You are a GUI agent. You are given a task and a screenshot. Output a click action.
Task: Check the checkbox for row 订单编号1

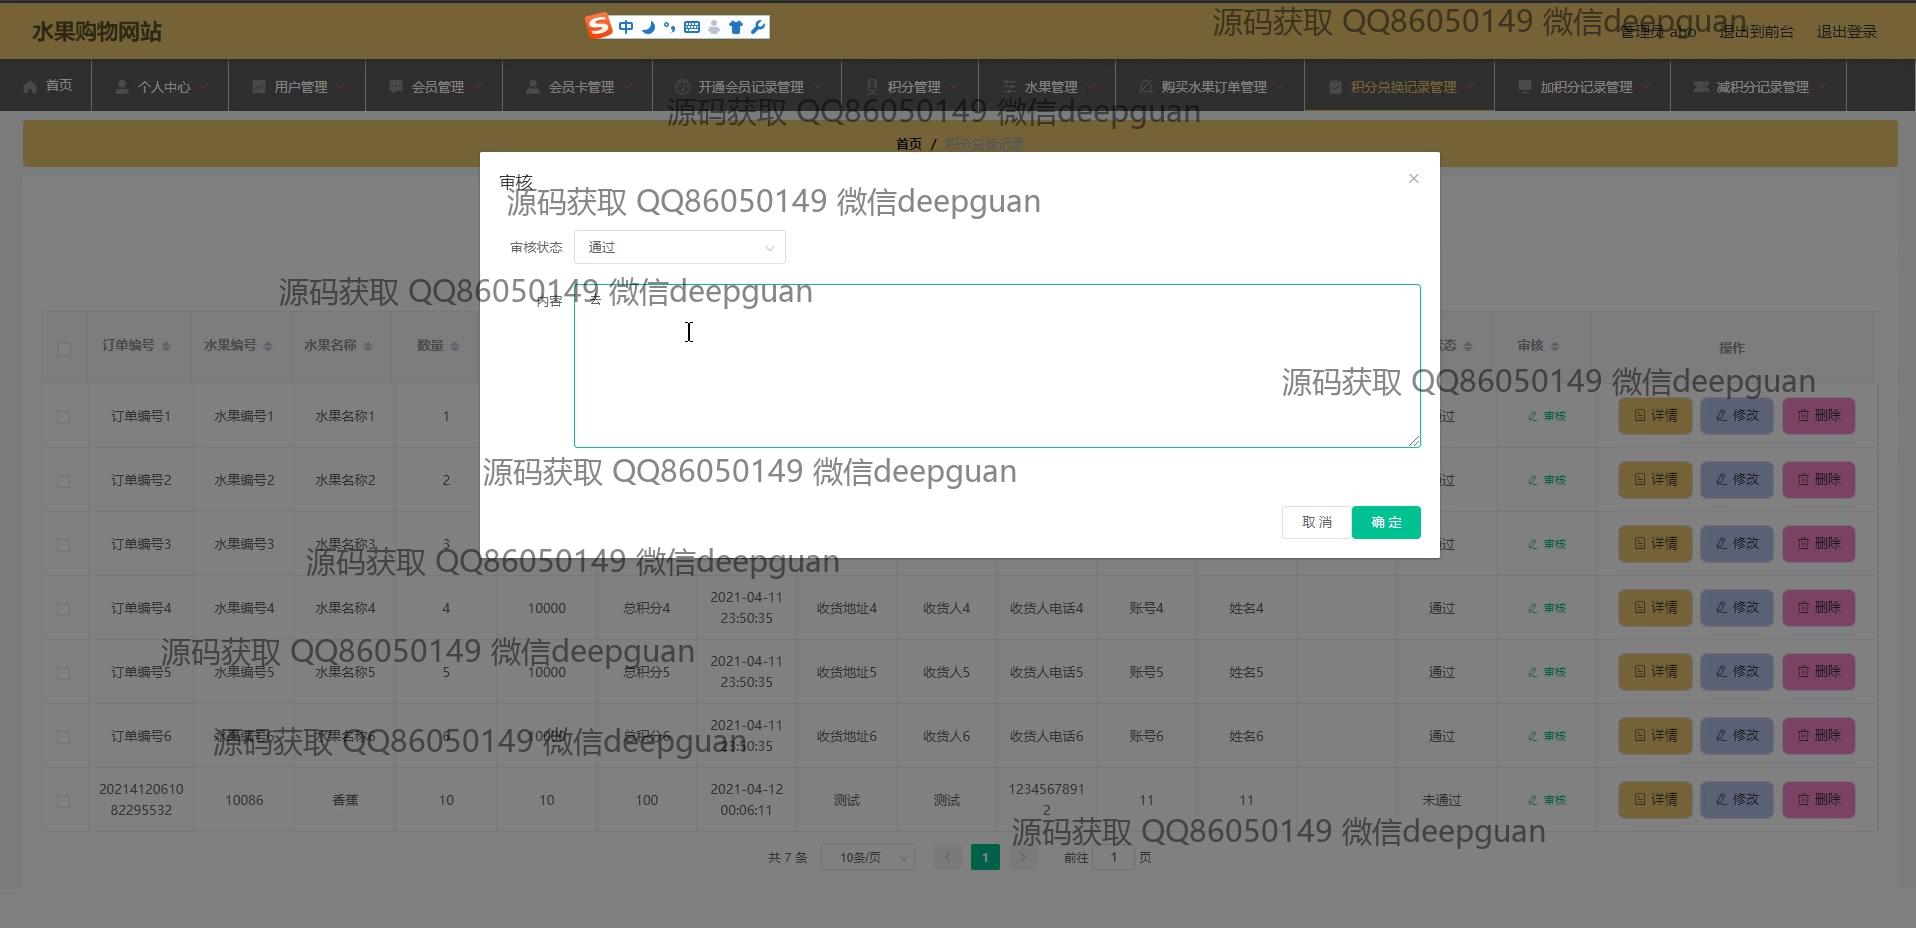[64, 417]
